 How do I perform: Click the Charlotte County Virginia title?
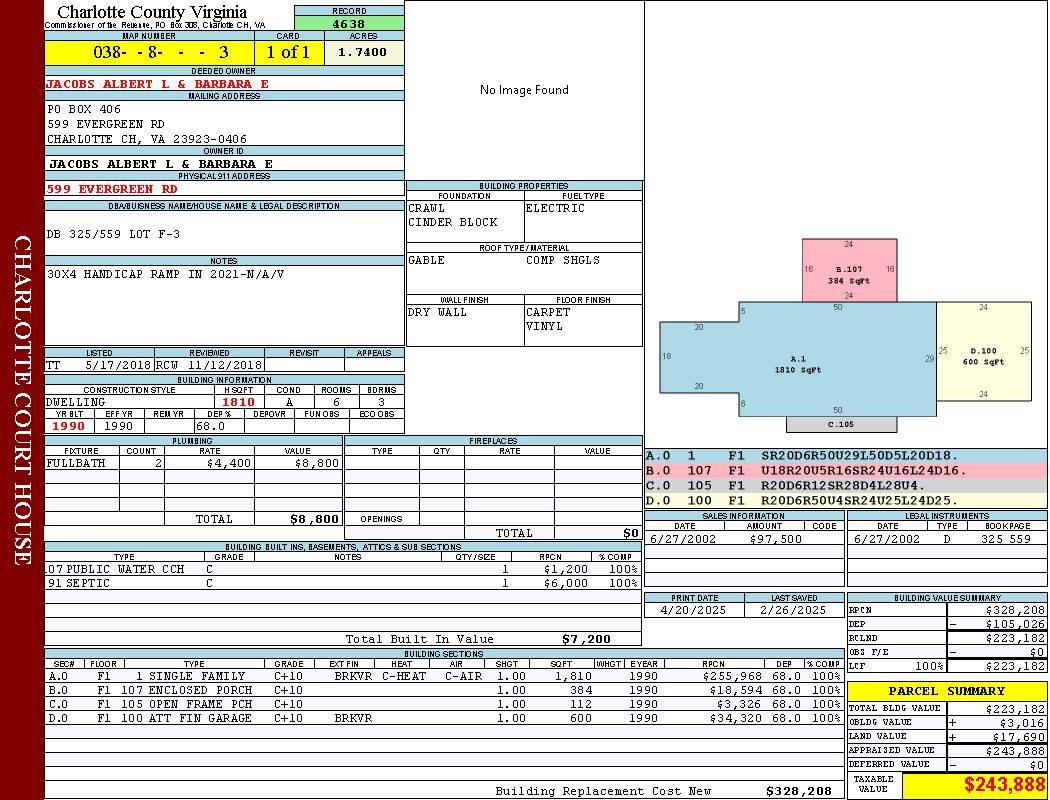(x=152, y=12)
